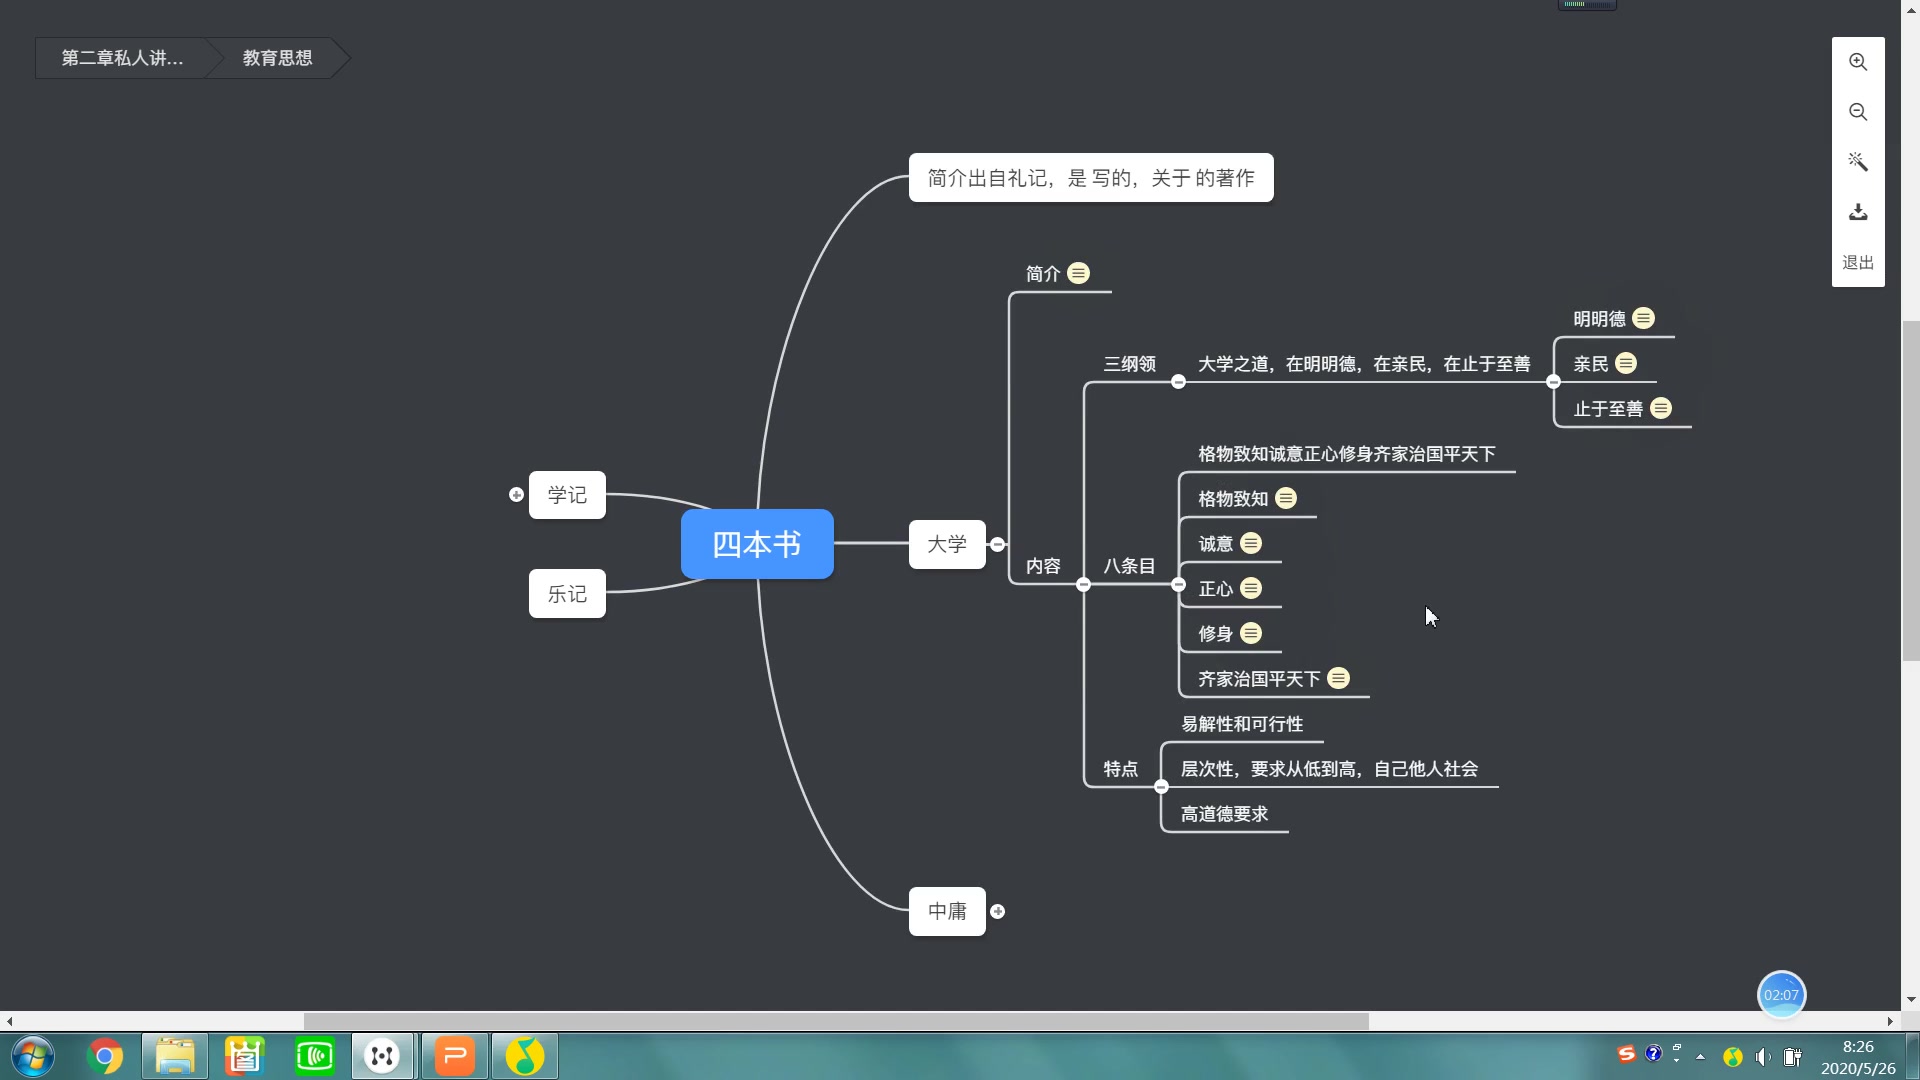The height and width of the screenshot is (1080, 1920).
Task: Show hidden tray icons arrow
Action: click(1700, 1057)
